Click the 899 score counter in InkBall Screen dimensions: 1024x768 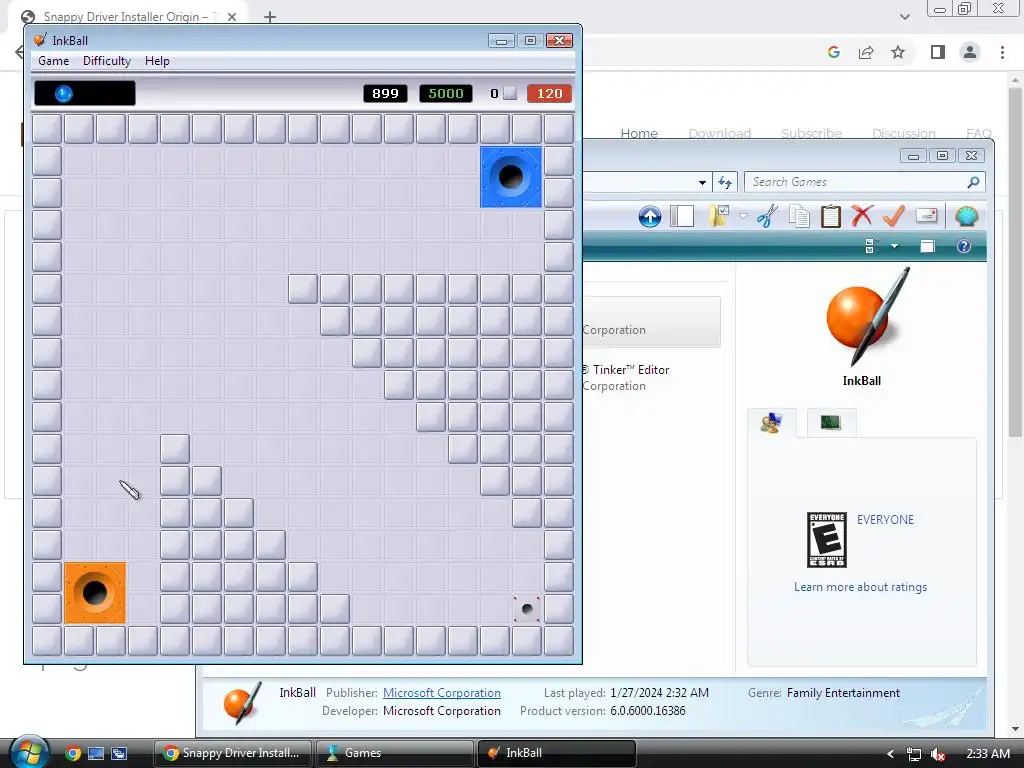(x=385, y=93)
